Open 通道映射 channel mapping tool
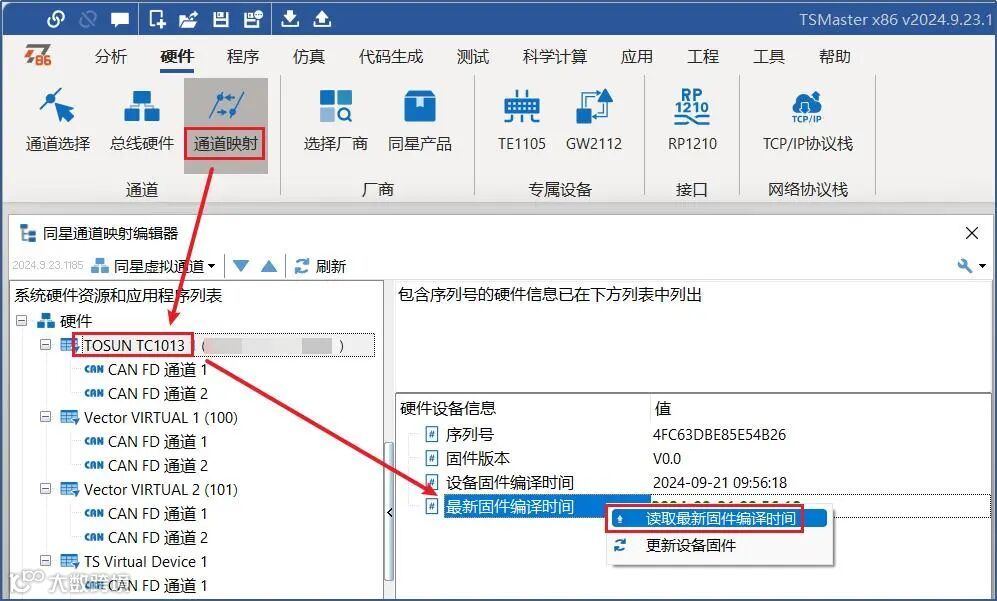Image resolution: width=997 pixels, height=601 pixels. 226,124
